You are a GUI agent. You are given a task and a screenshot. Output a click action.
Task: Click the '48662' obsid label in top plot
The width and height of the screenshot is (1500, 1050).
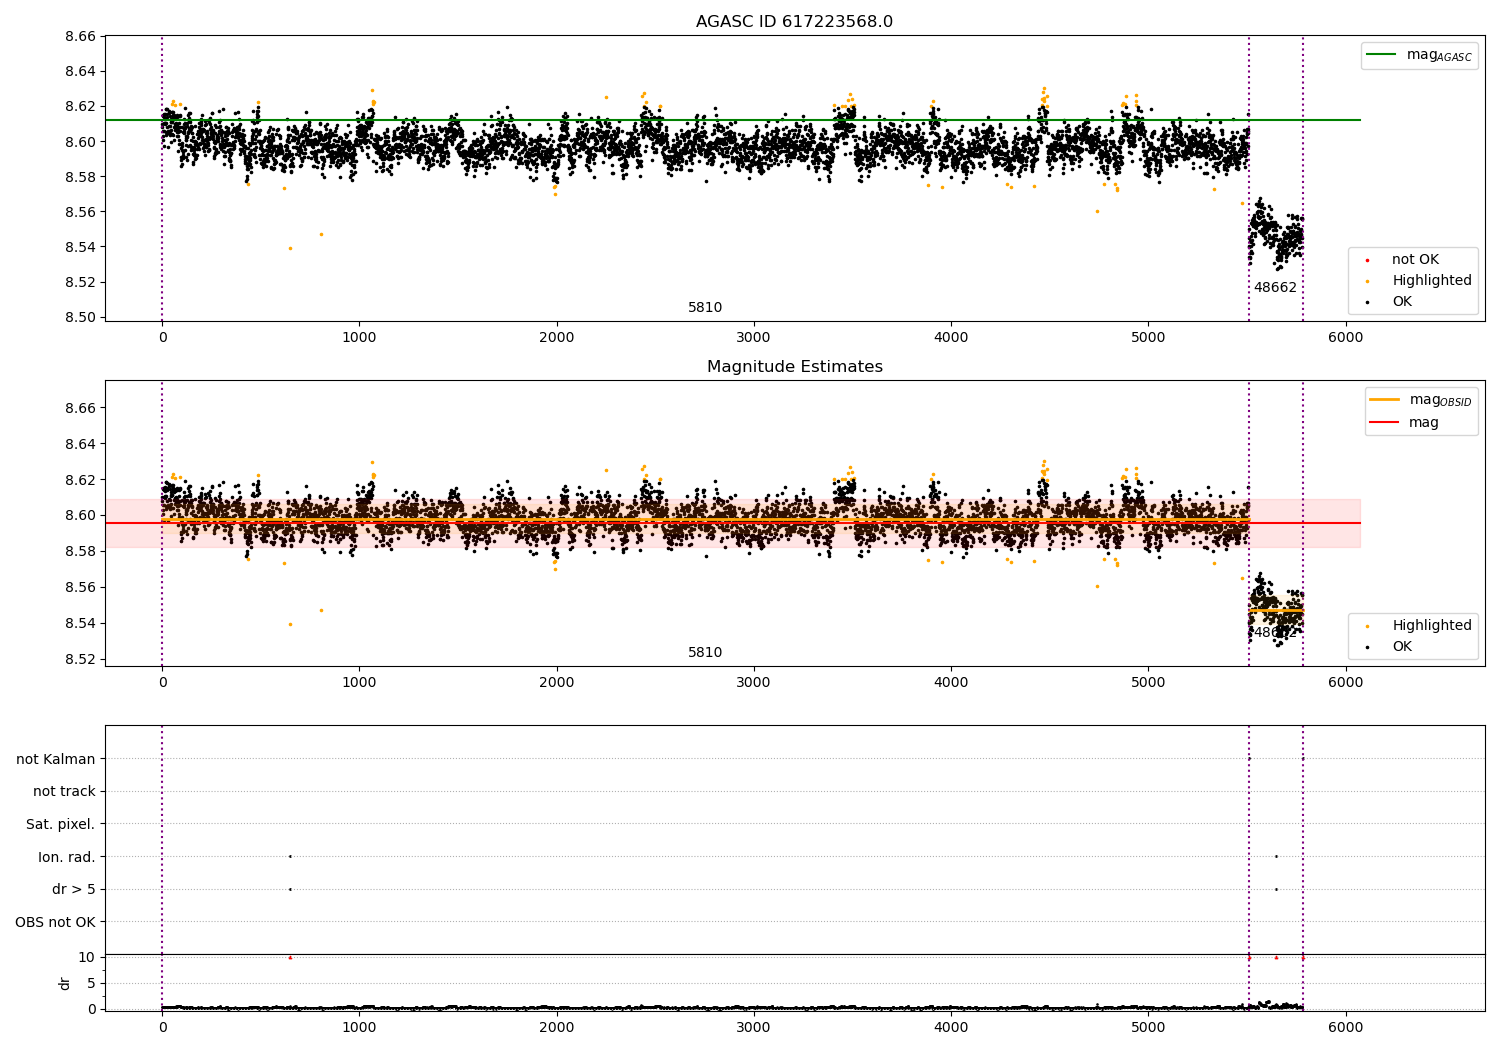[x=1275, y=288]
